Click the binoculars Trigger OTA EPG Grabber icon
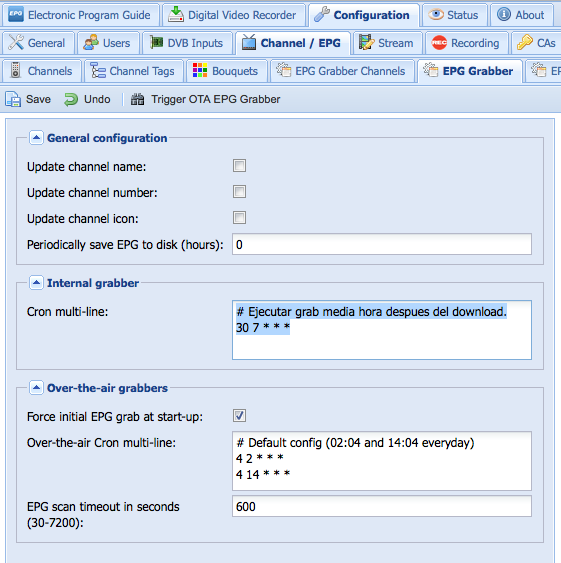561x563 pixels. pyautogui.click(x=138, y=99)
